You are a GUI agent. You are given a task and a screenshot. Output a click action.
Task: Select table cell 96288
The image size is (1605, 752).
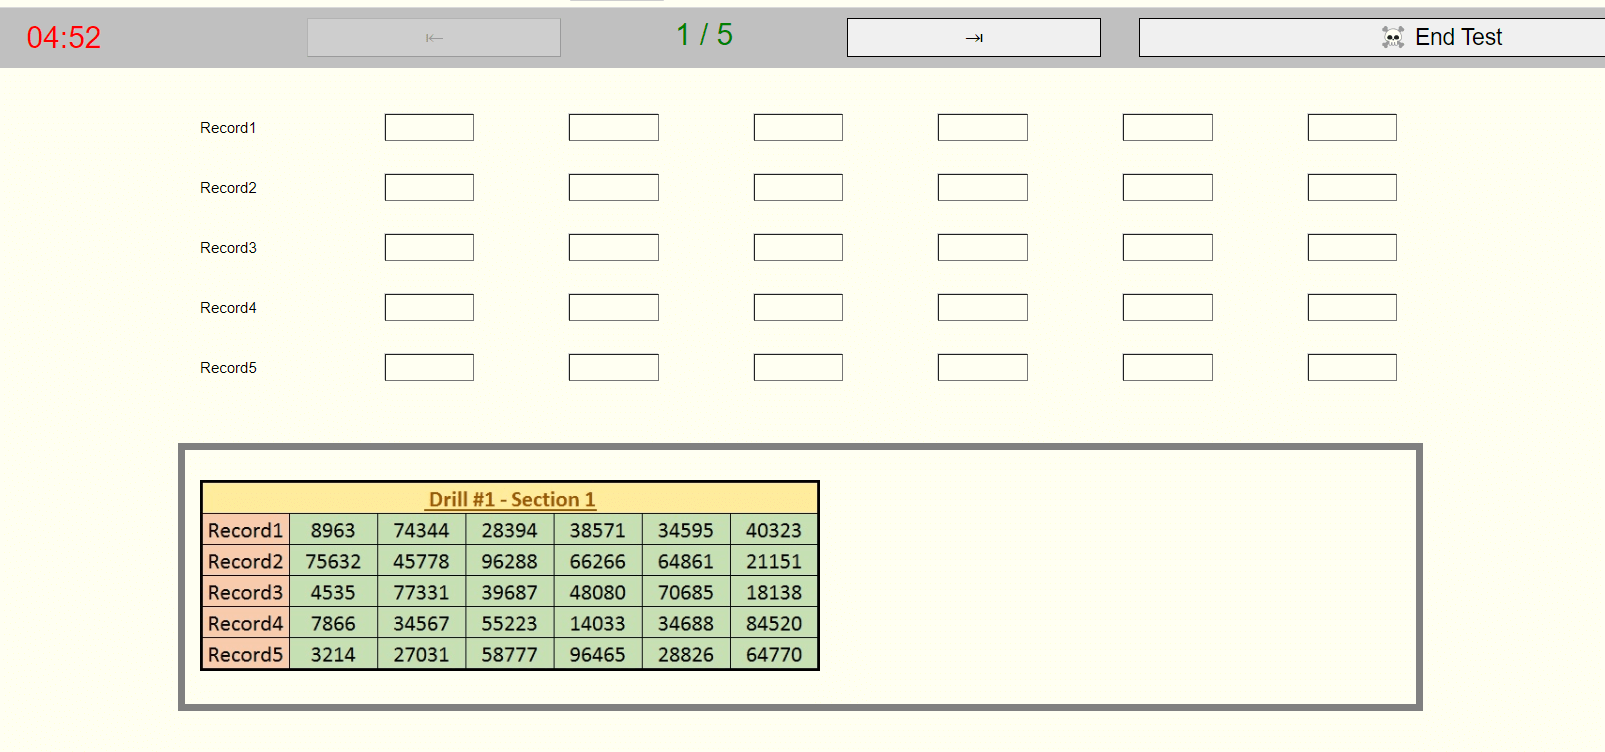click(509, 561)
